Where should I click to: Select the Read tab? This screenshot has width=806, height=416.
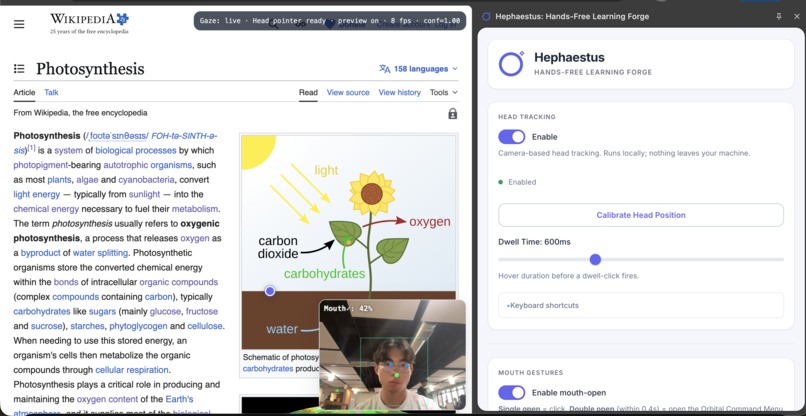(x=308, y=93)
